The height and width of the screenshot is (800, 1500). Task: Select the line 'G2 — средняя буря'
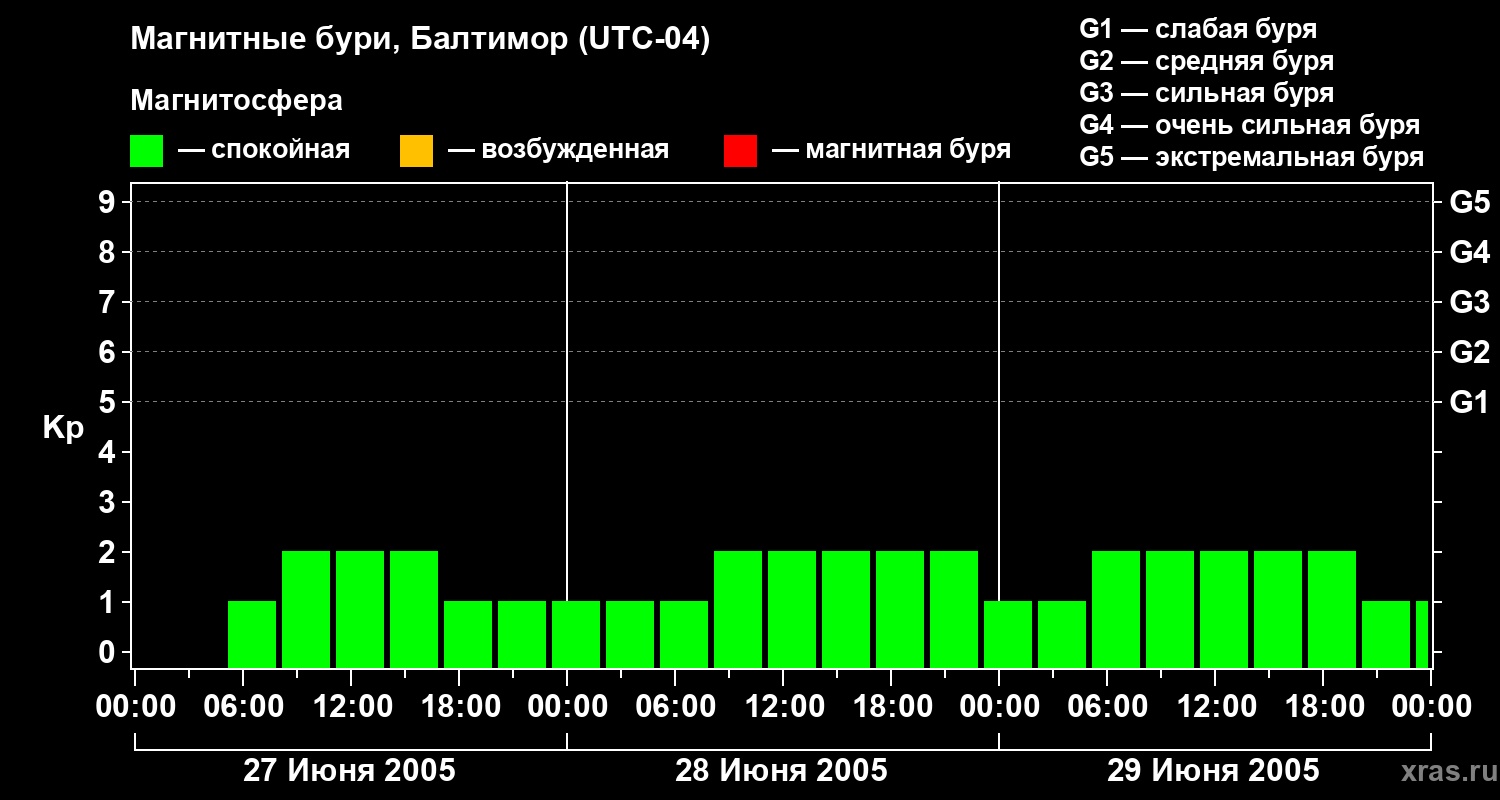[1206, 61]
